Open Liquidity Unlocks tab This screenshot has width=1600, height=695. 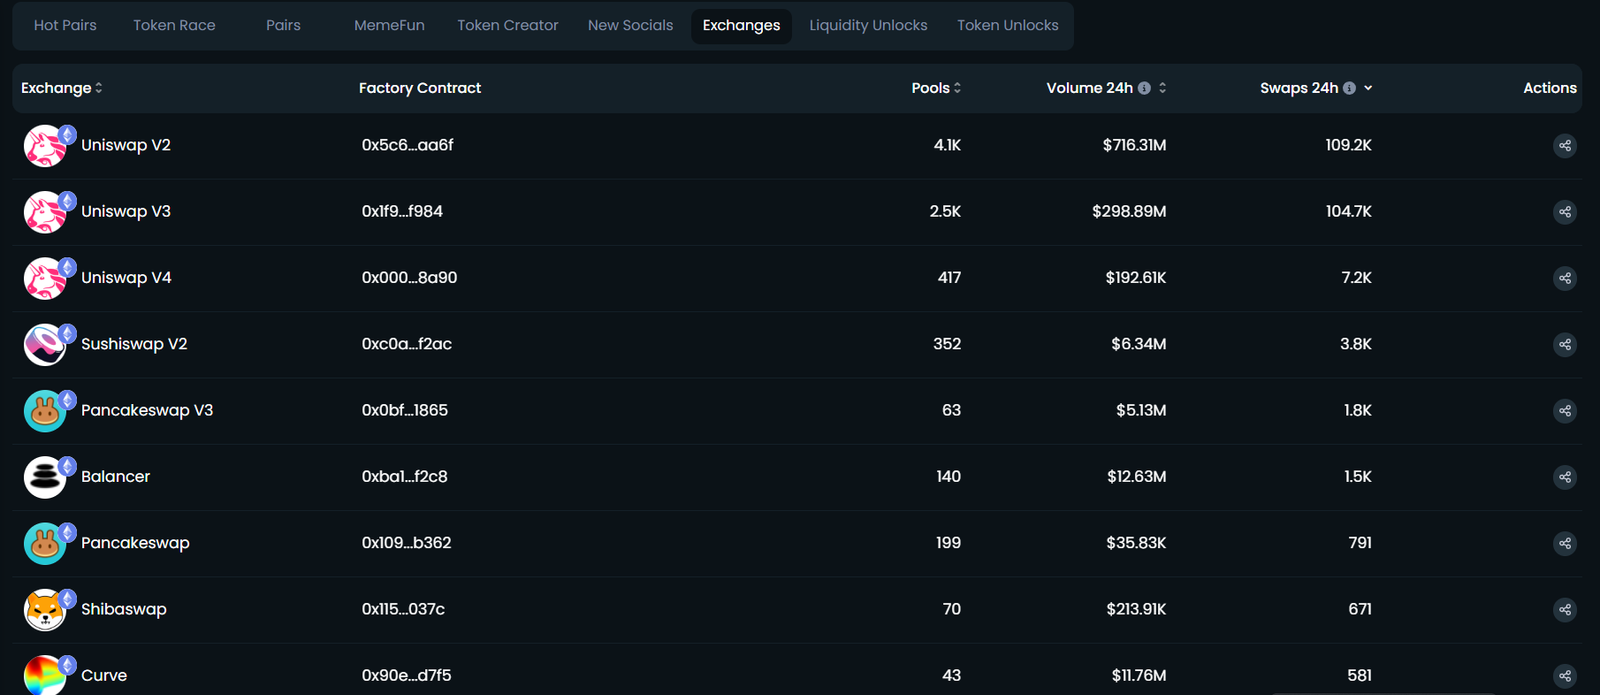click(x=868, y=26)
